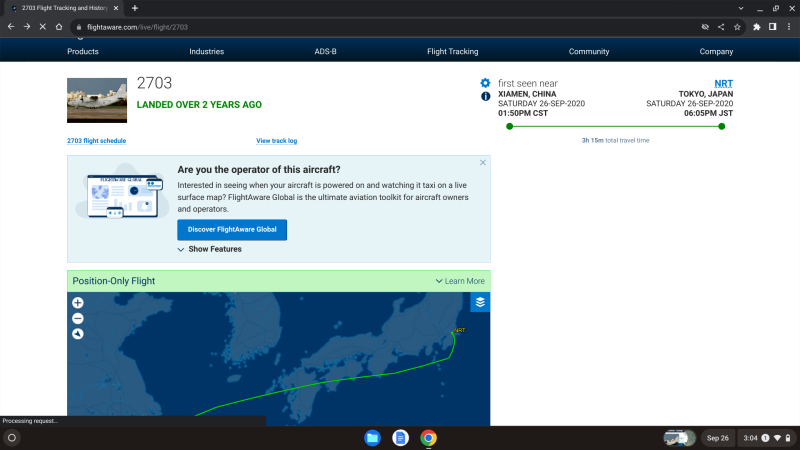Image resolution: width=800 pixels, height=450 pixels.
Task: Zoom in on the flight map
Action: [x=78, y=303]
